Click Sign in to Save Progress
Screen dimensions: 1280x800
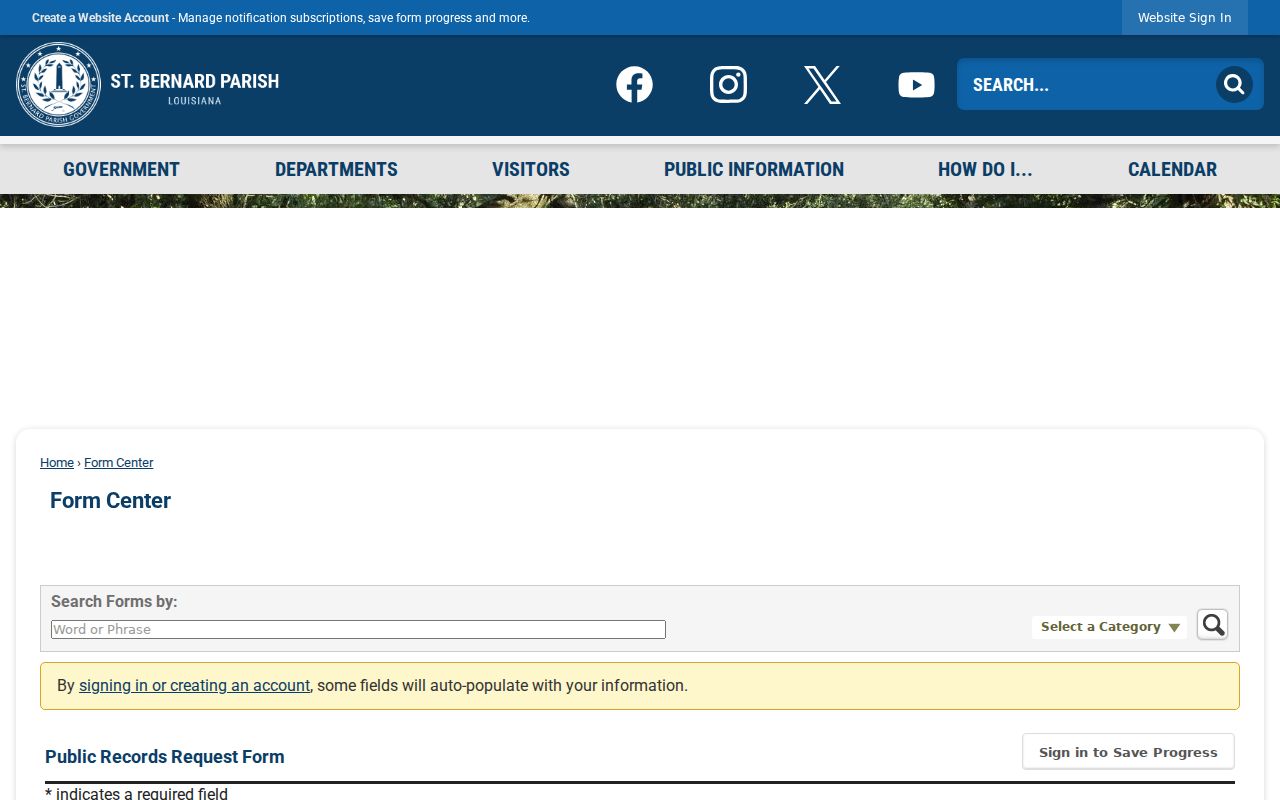tap(1128, 752)
